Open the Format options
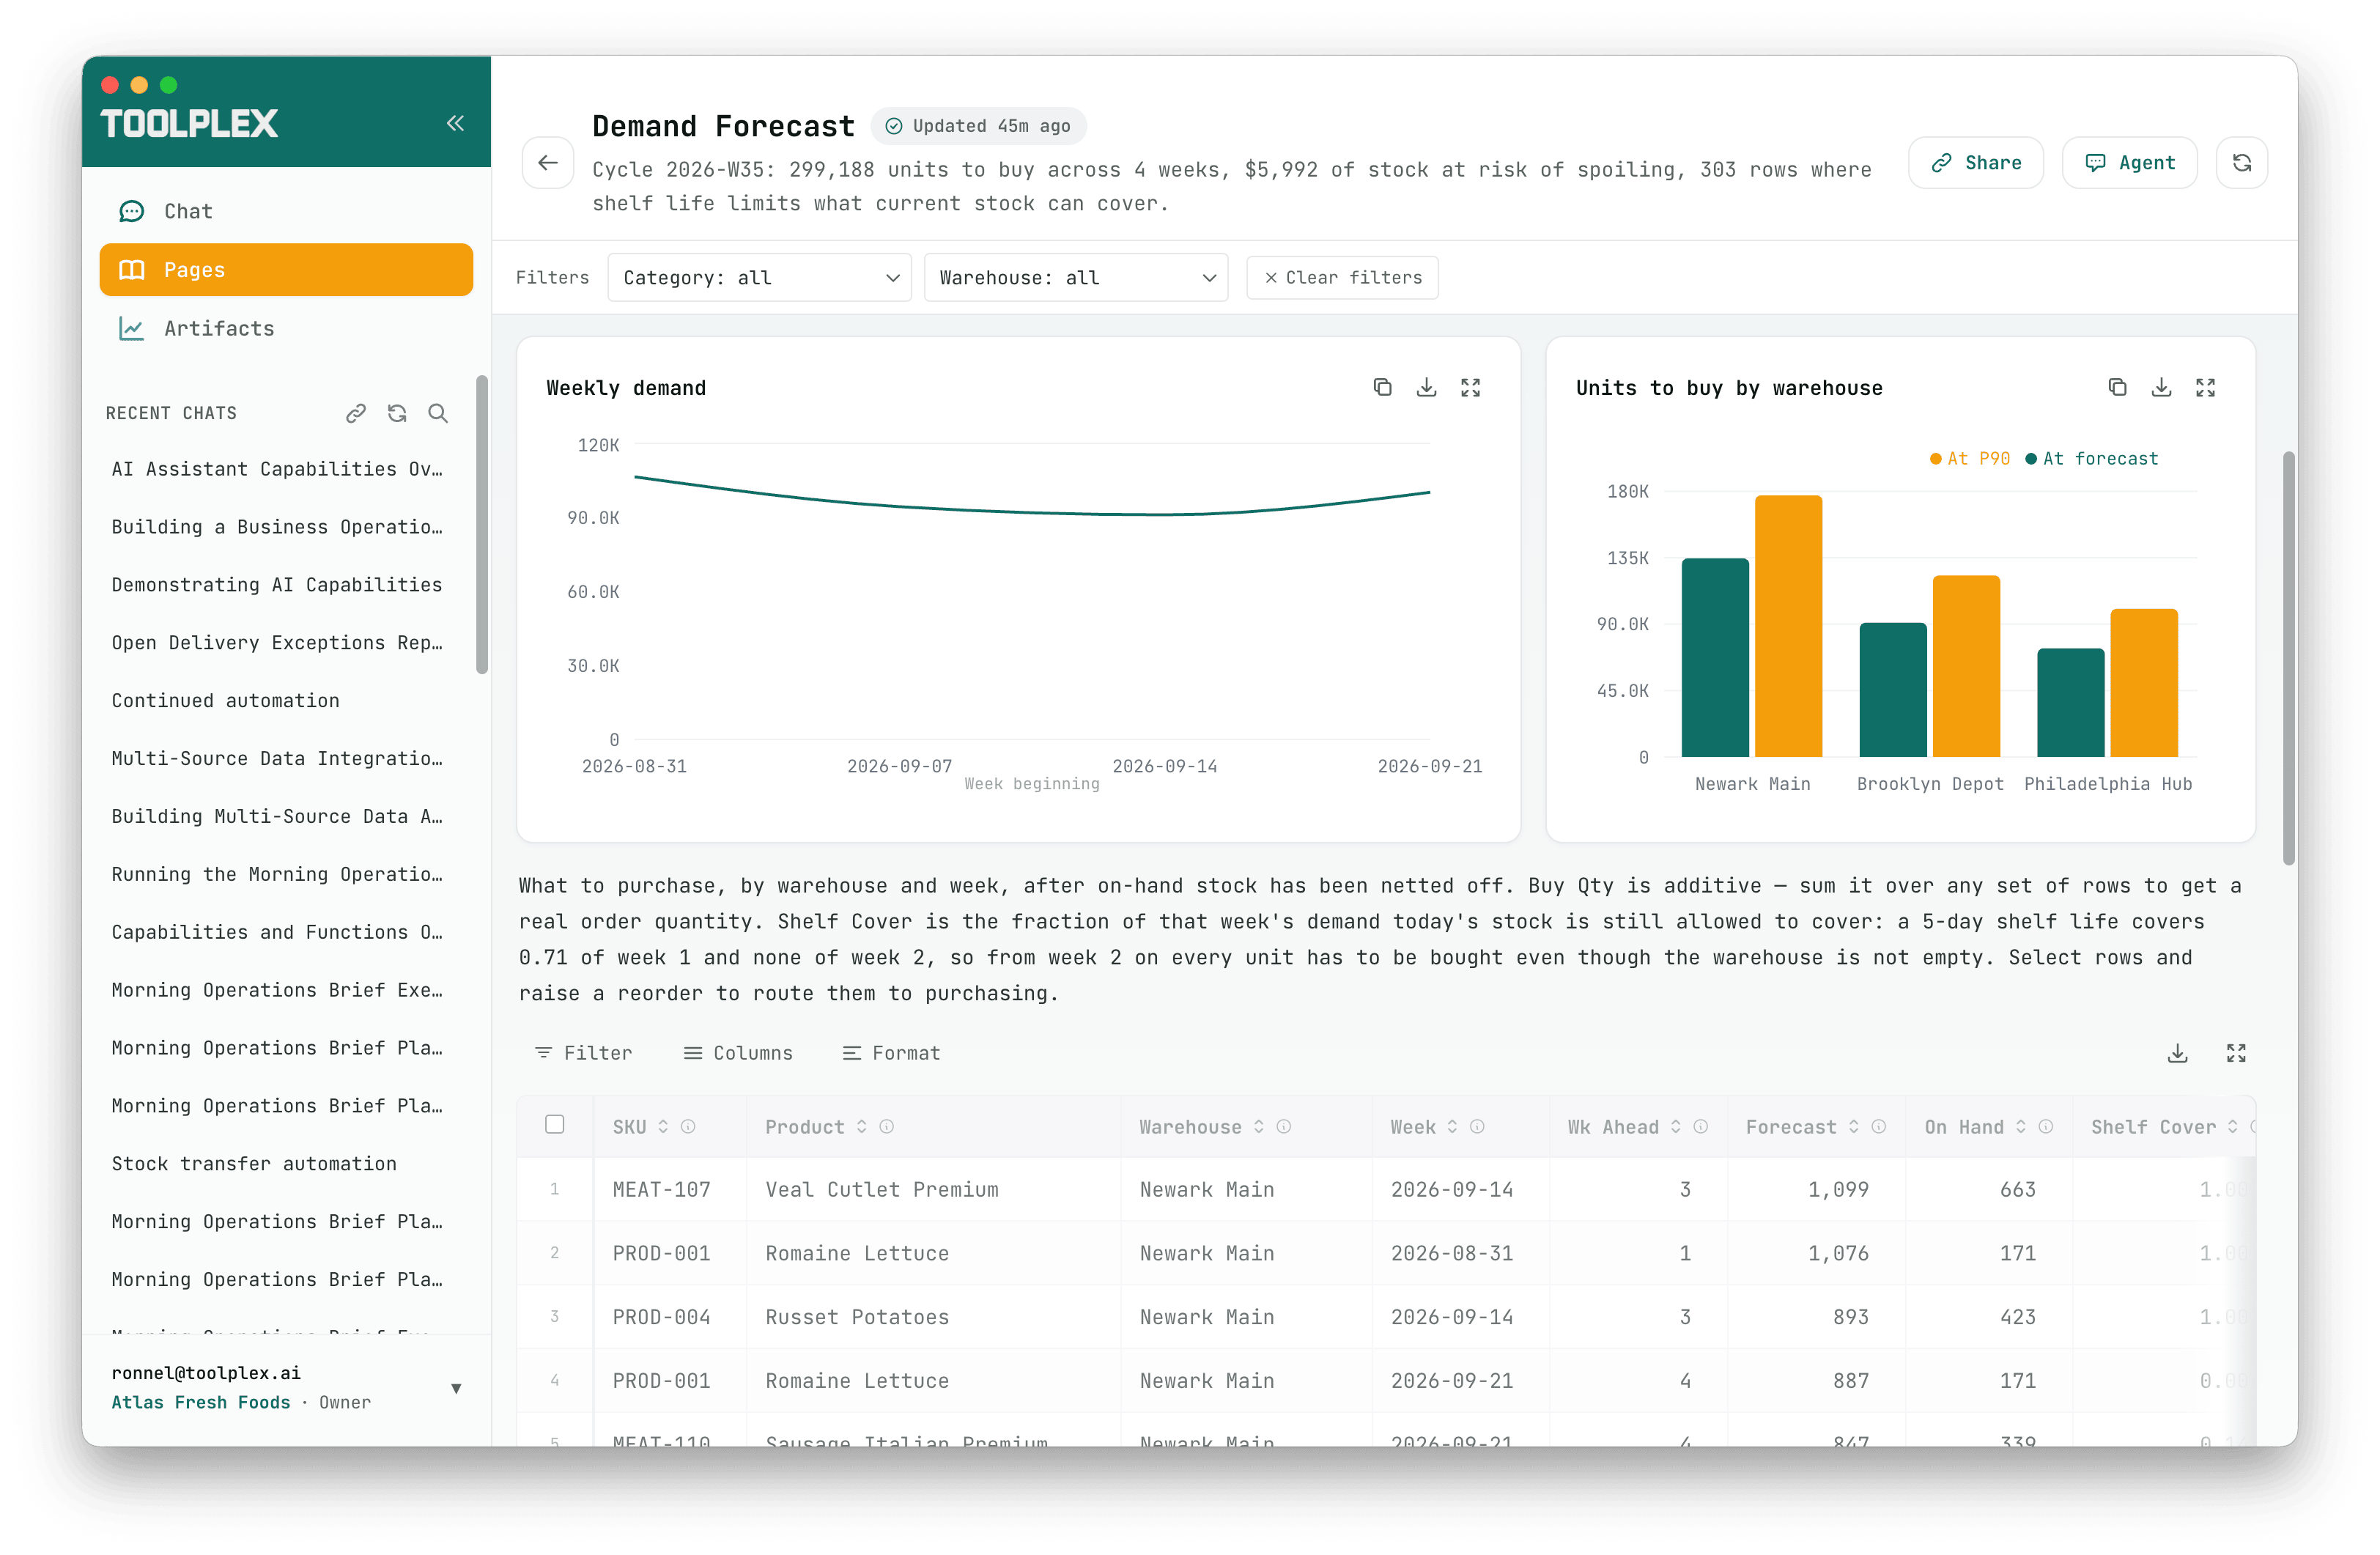 [x=891, y=1053]
